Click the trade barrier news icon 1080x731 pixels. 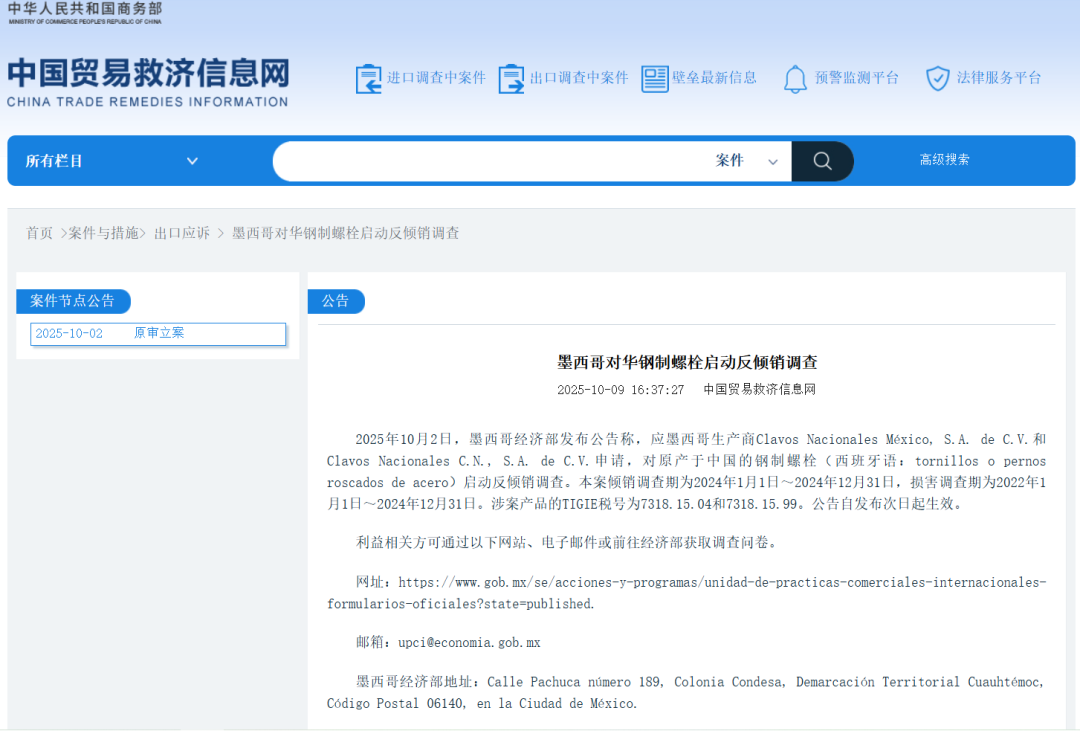coord(654,79)
